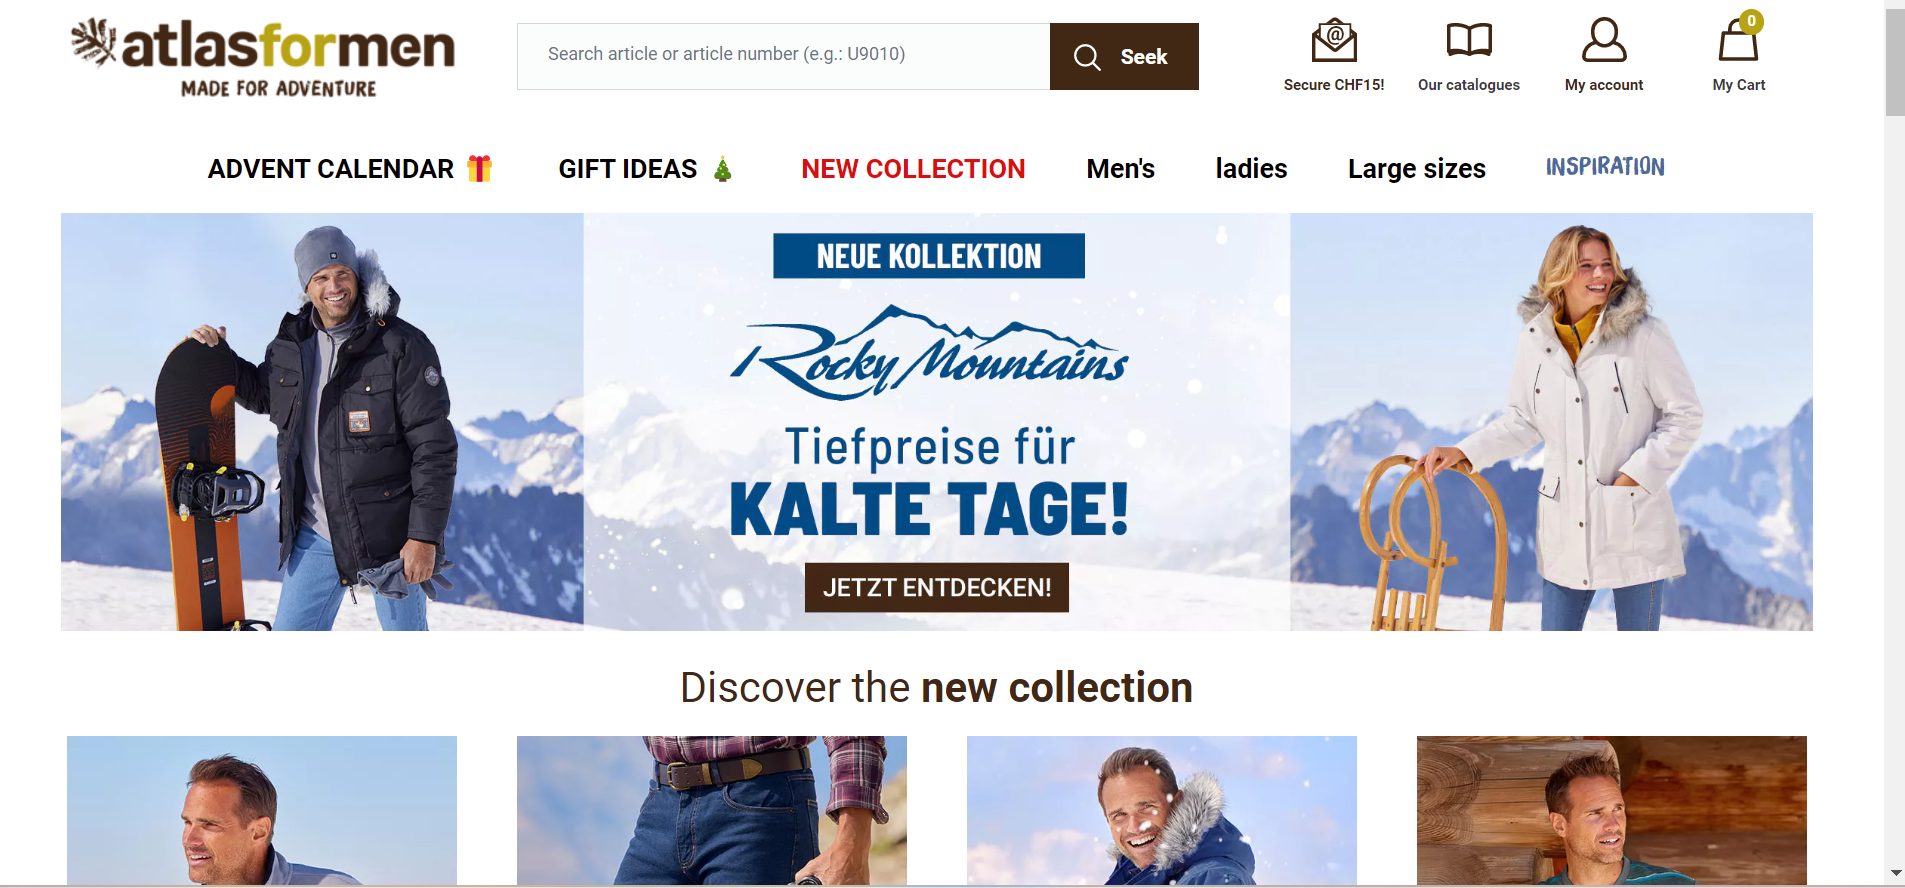Open the jeans and belt product thumbnail
The height and width of the screenshot is (888, 1905).
712,811
